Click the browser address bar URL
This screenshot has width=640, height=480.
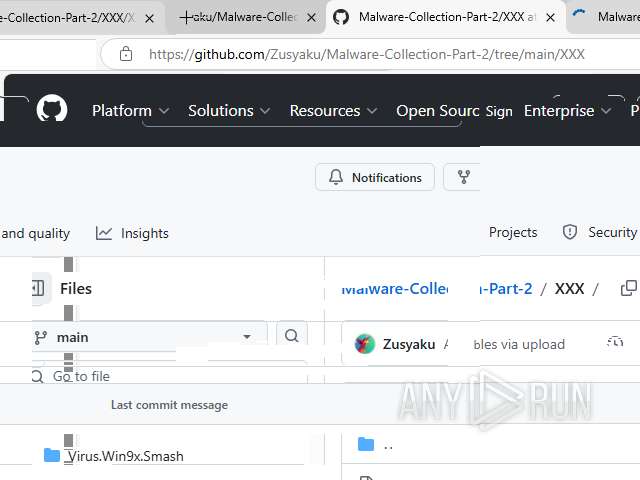pyautogui.click(x=367, y=54)
